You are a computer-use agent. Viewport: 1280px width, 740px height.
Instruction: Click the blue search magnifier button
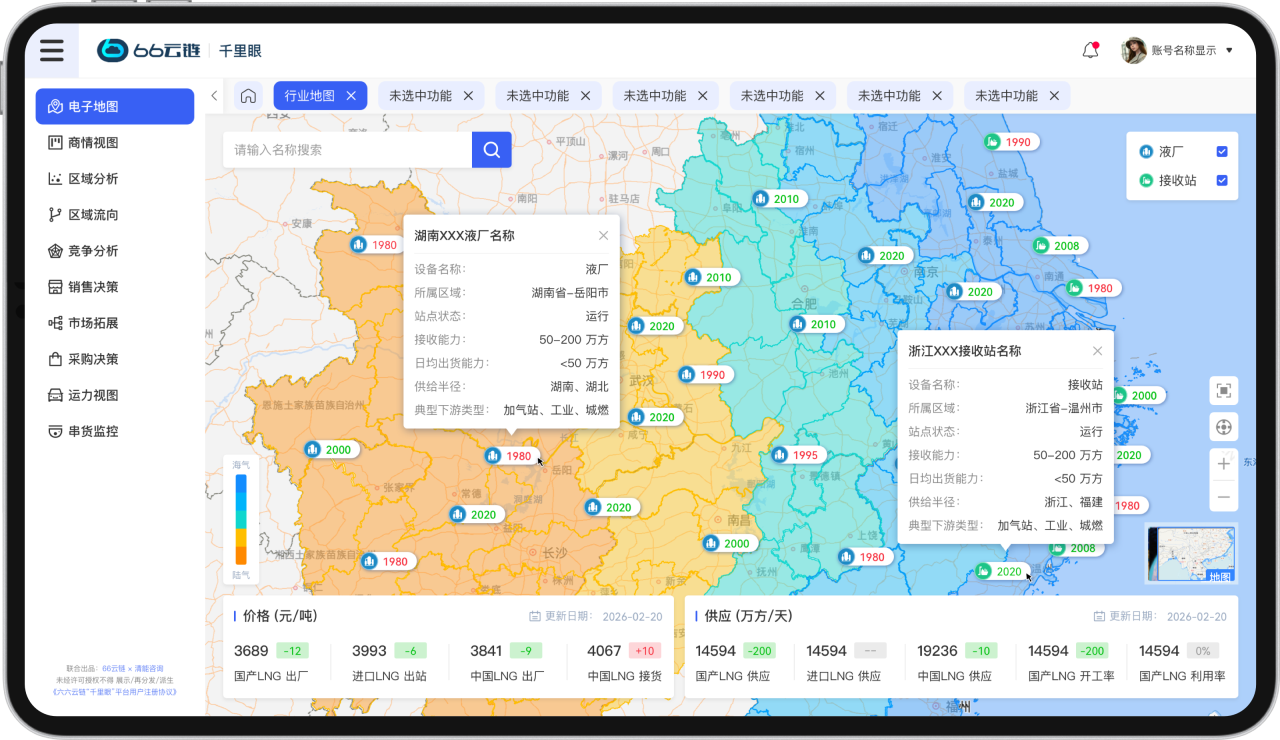[x=491, y=150]
